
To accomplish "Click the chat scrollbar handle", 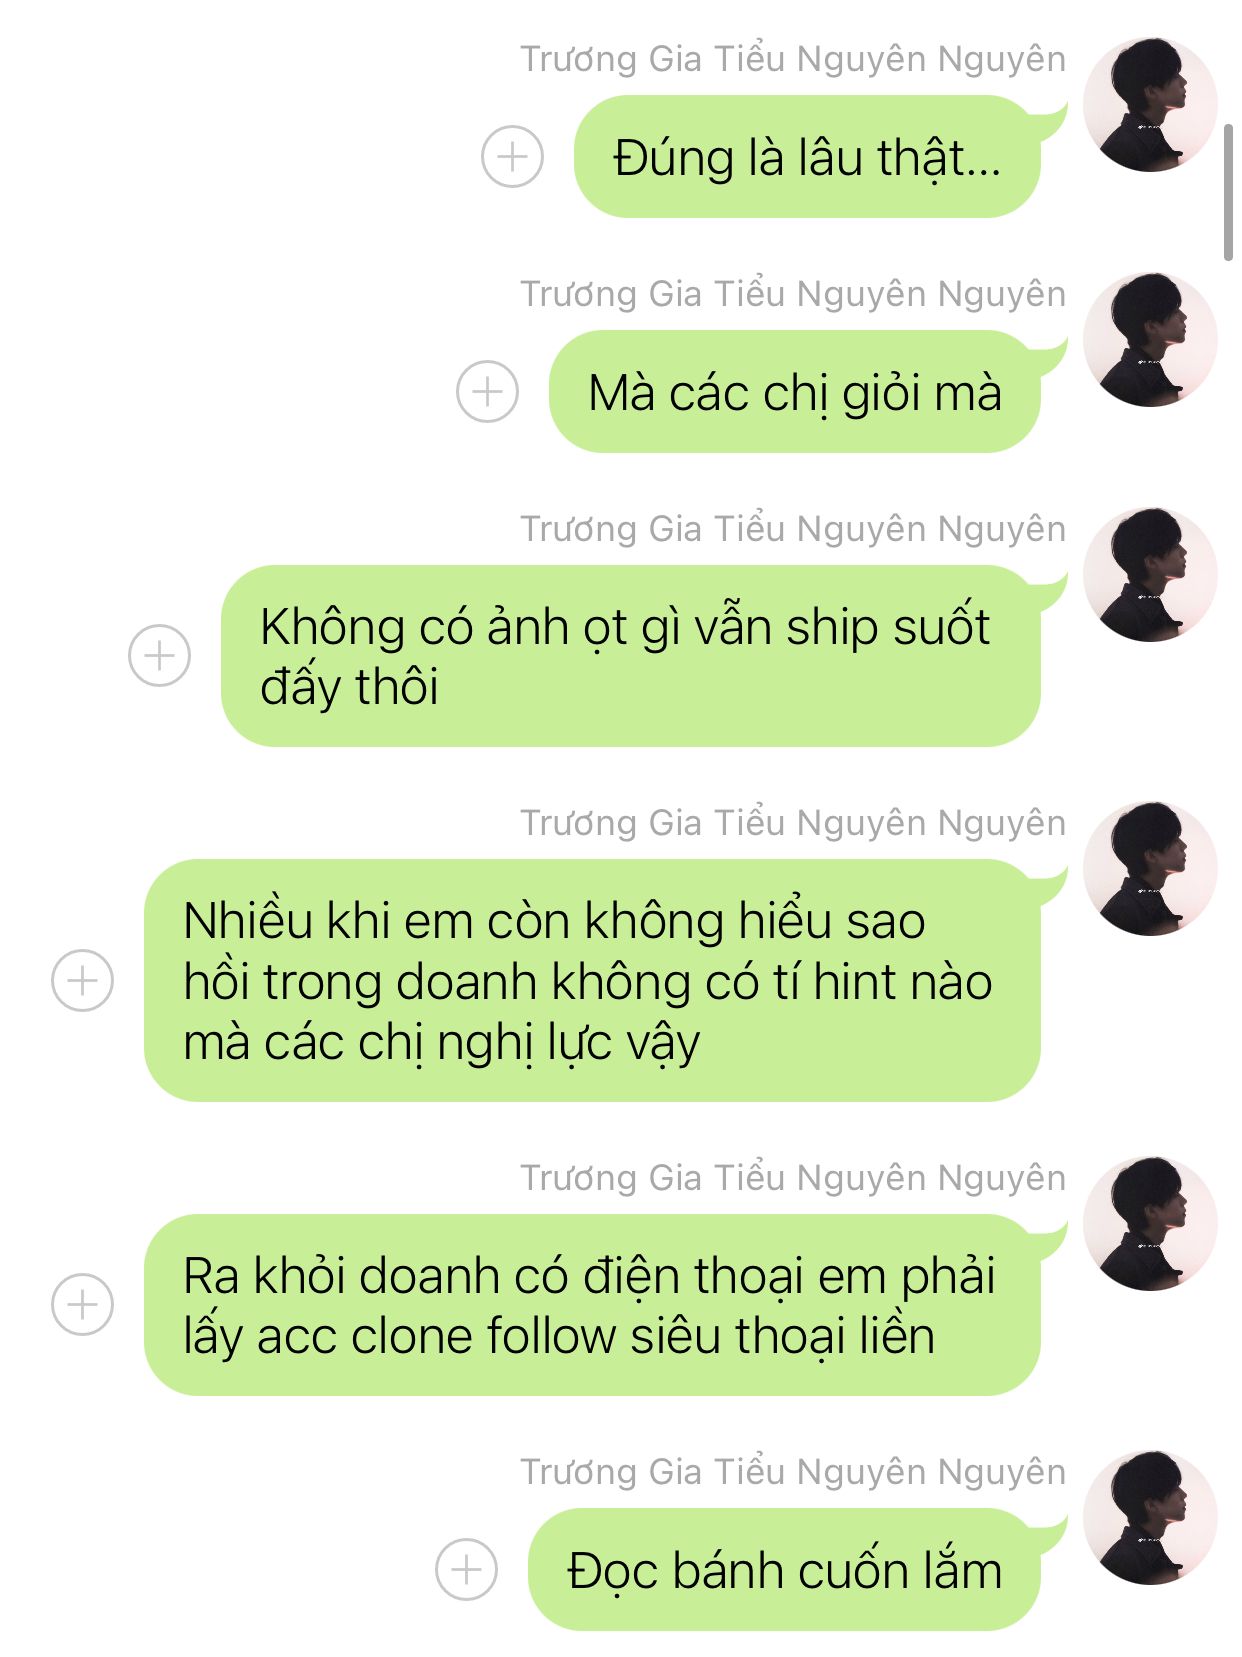I will tap(1229, 192).
